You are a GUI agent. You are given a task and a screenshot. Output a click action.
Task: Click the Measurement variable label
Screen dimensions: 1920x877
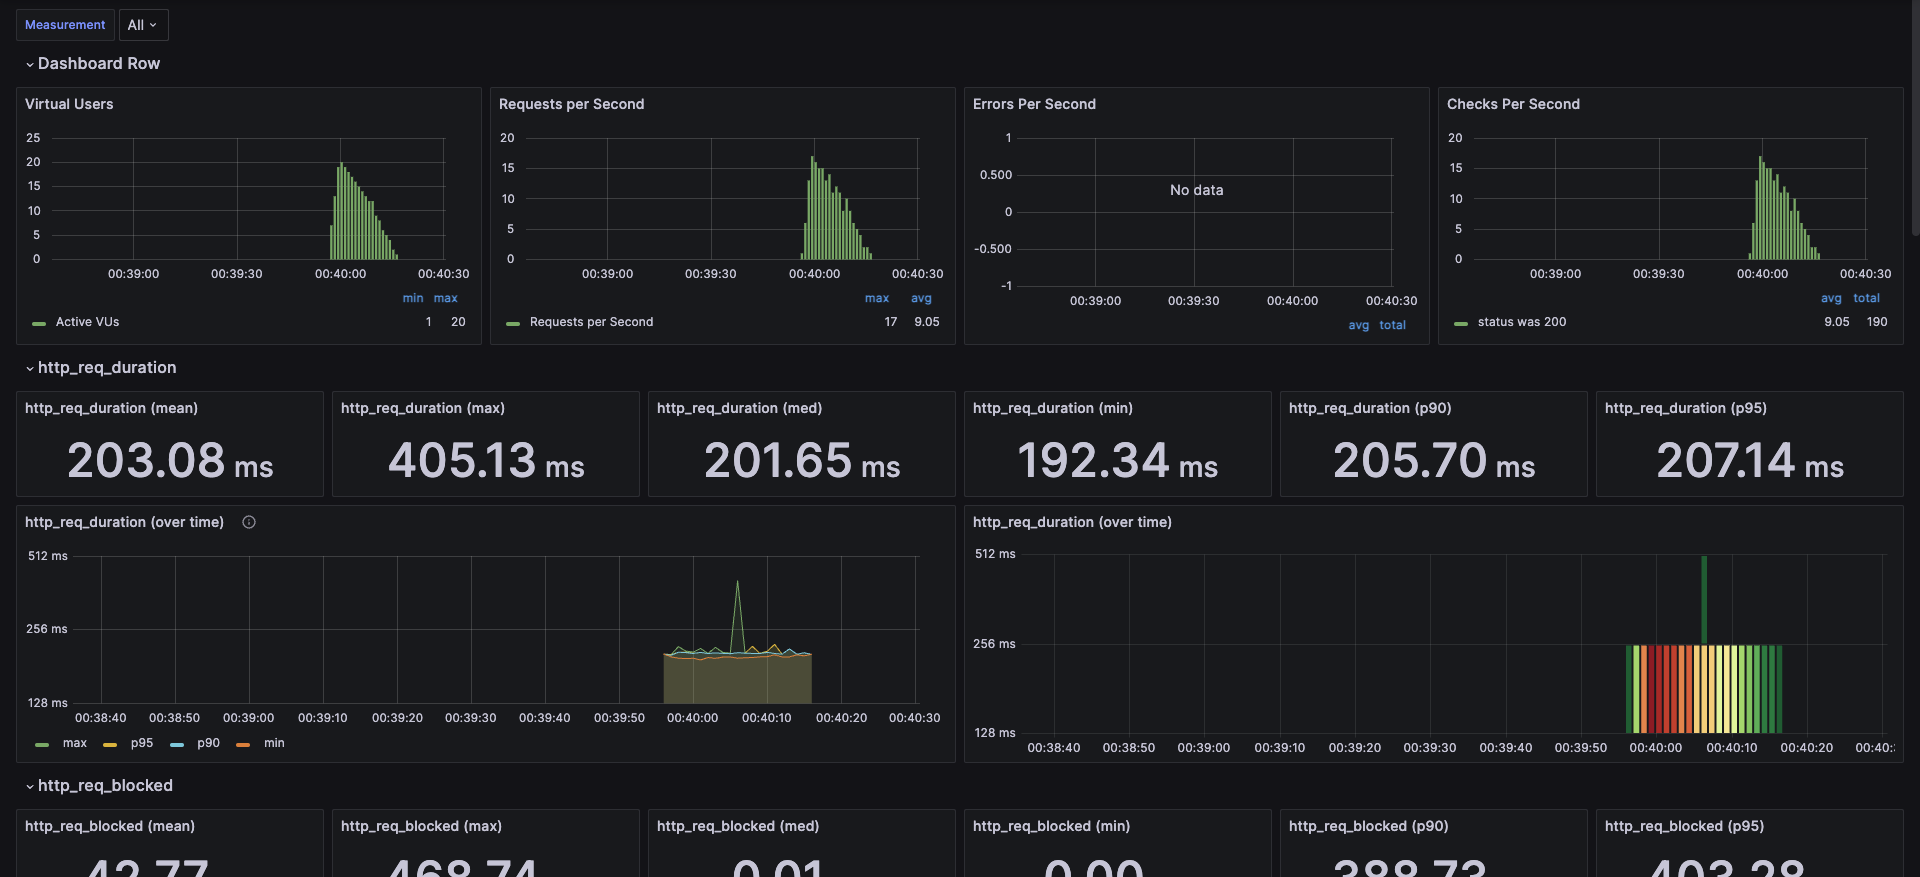pos(65,25)
